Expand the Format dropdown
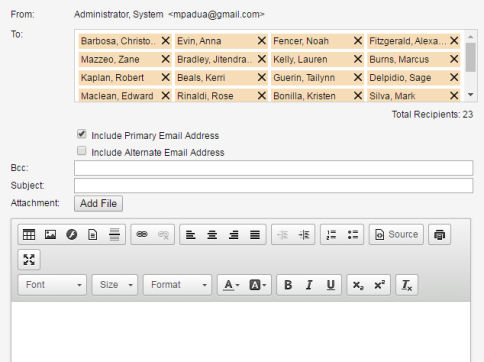Screen dimensions: 484x362 pyautogui.click(x=178, y=285)
